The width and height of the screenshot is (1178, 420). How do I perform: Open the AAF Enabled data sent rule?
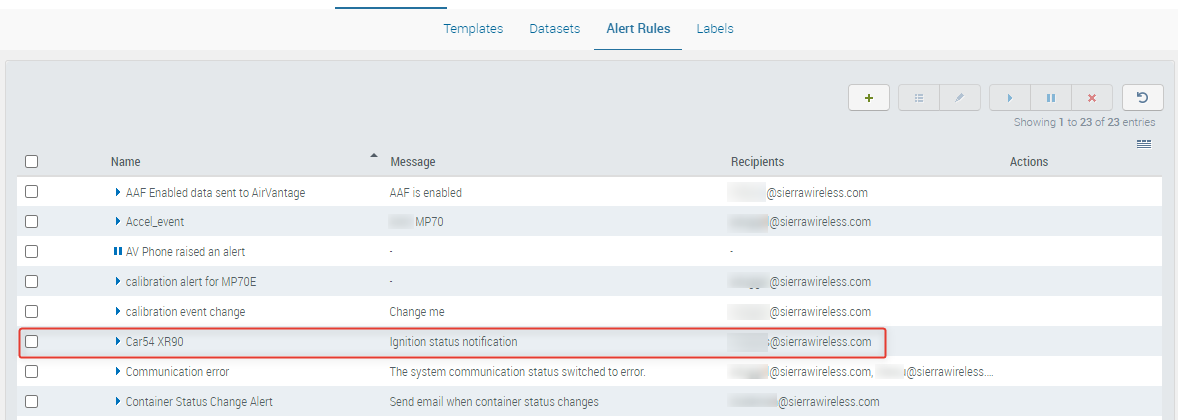215,193
